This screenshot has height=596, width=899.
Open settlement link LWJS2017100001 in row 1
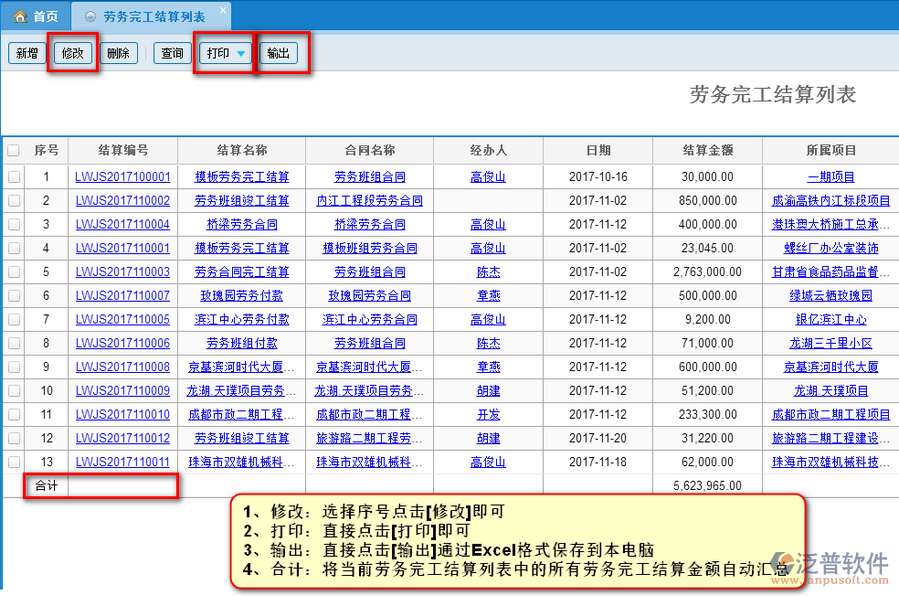point(122,177)
